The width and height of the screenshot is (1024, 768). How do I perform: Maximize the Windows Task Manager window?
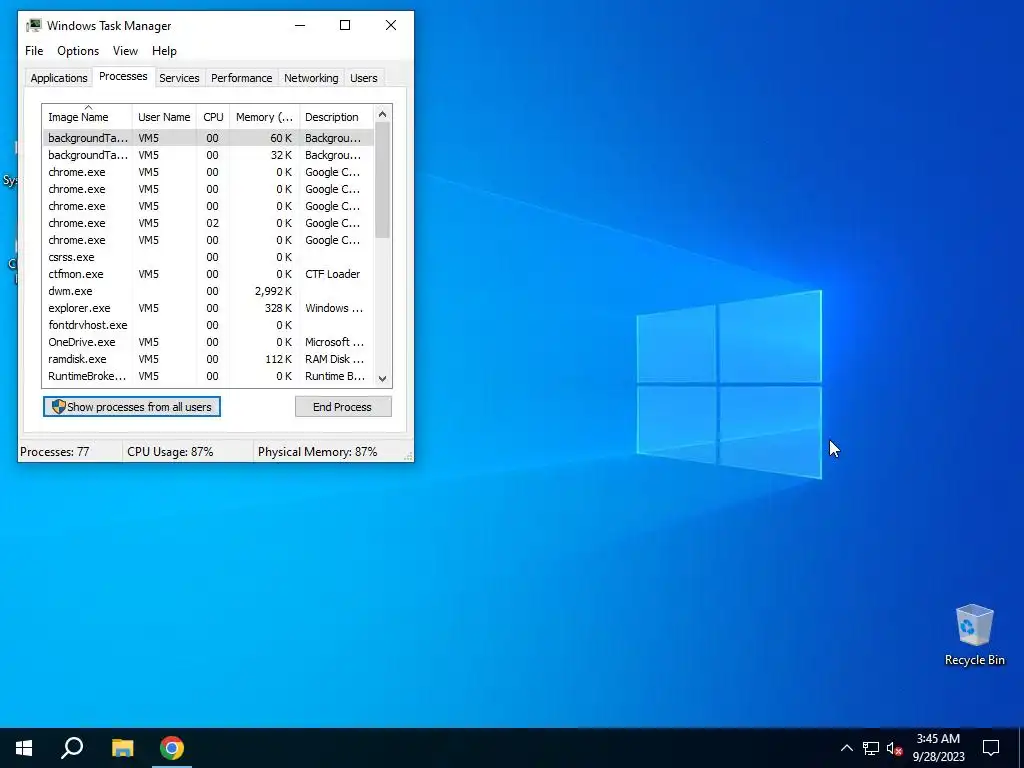click(345, 25)
